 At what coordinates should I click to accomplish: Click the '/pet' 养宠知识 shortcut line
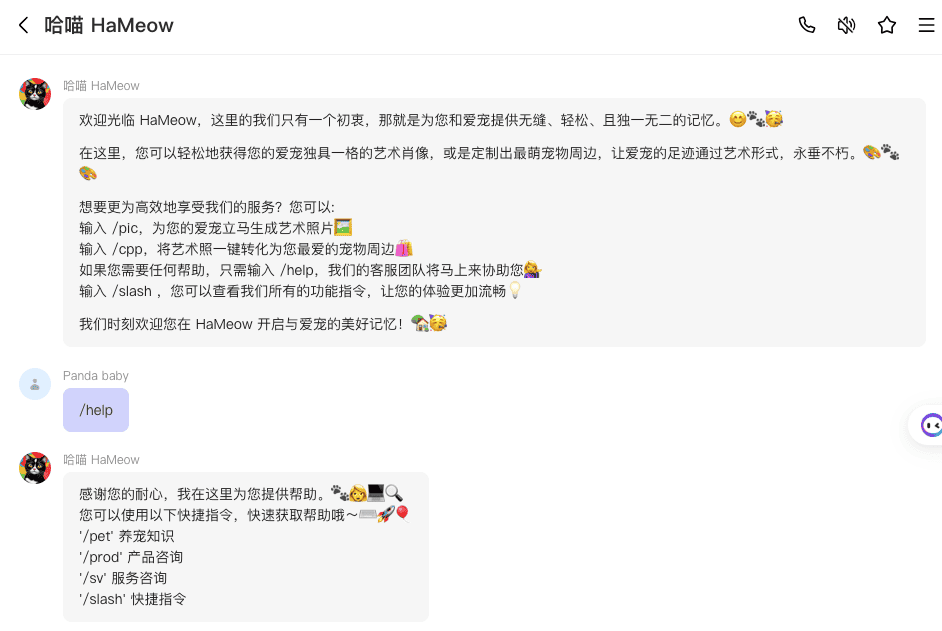coord(127,536)
